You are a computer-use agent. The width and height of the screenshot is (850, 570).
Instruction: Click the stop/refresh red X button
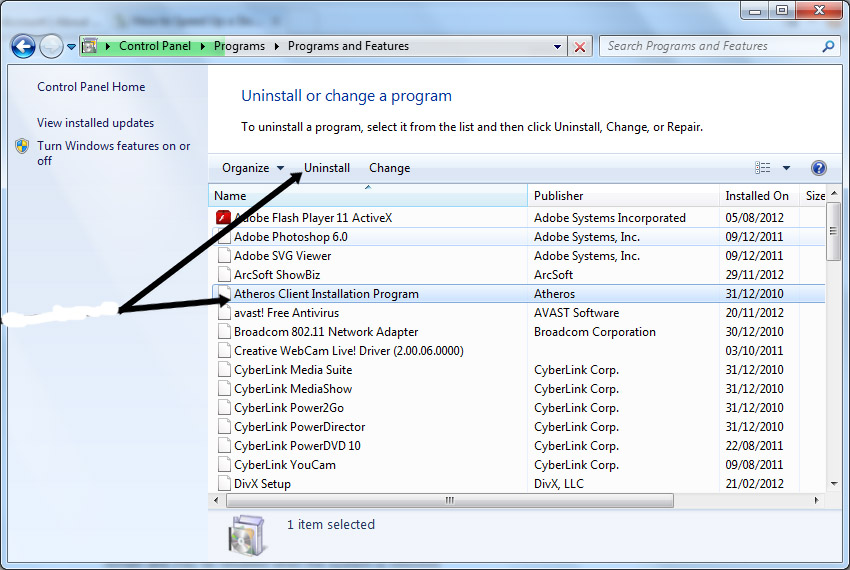pyautogui.click(x=580, y=46)
